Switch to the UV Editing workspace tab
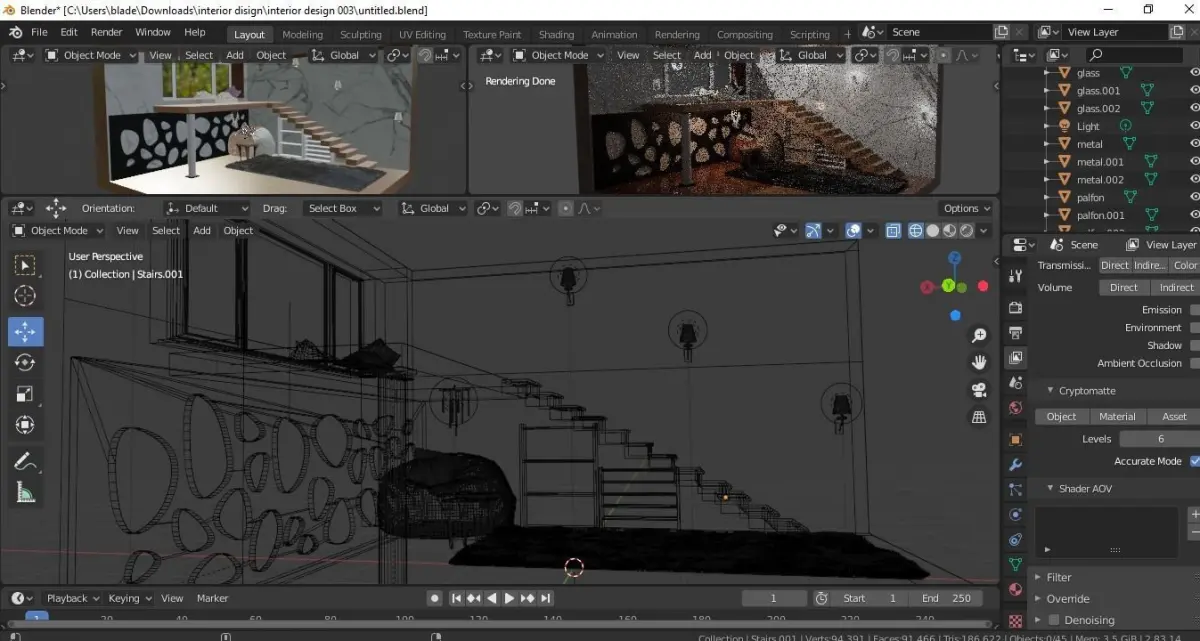Image resolution: width=1200 pixels, height=641 pixels. click(x=422, y=34)
